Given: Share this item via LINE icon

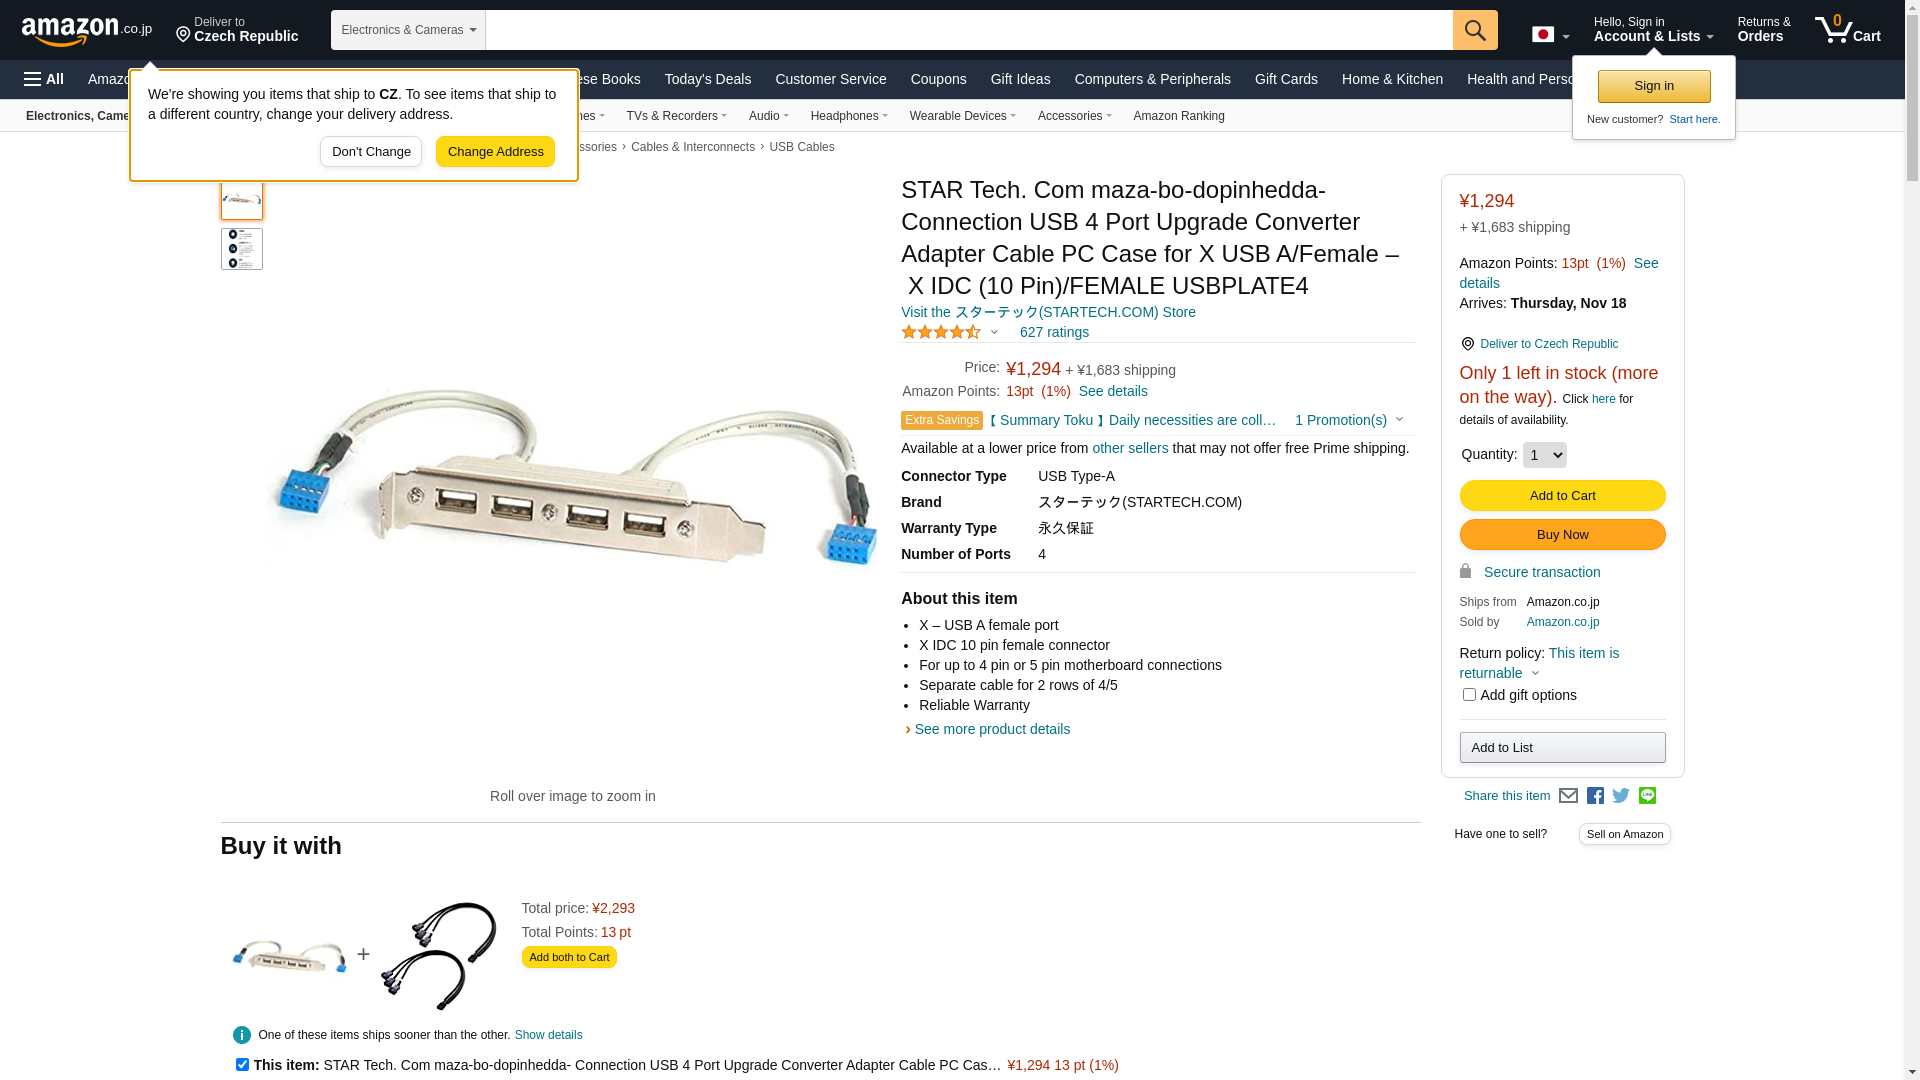Looking at the screenshot, I should click(x=1647, y=796).
